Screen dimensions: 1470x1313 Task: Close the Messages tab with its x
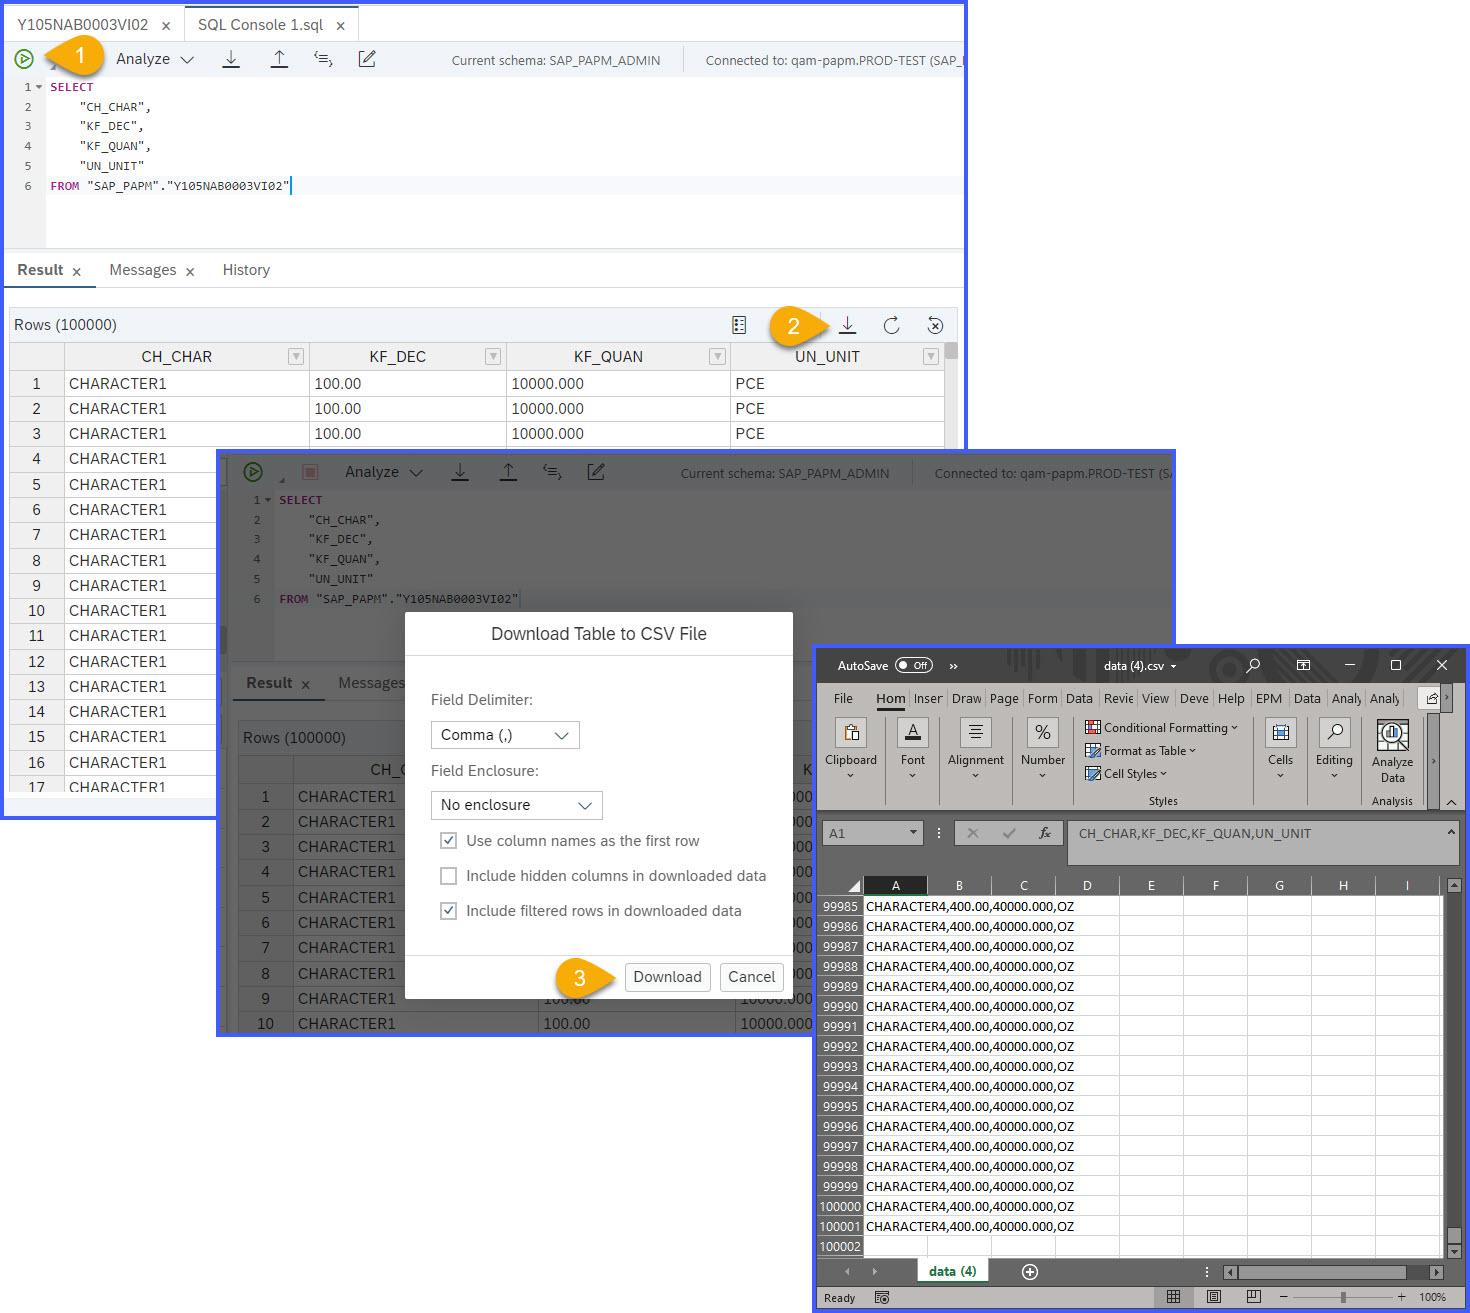(190, 271)
